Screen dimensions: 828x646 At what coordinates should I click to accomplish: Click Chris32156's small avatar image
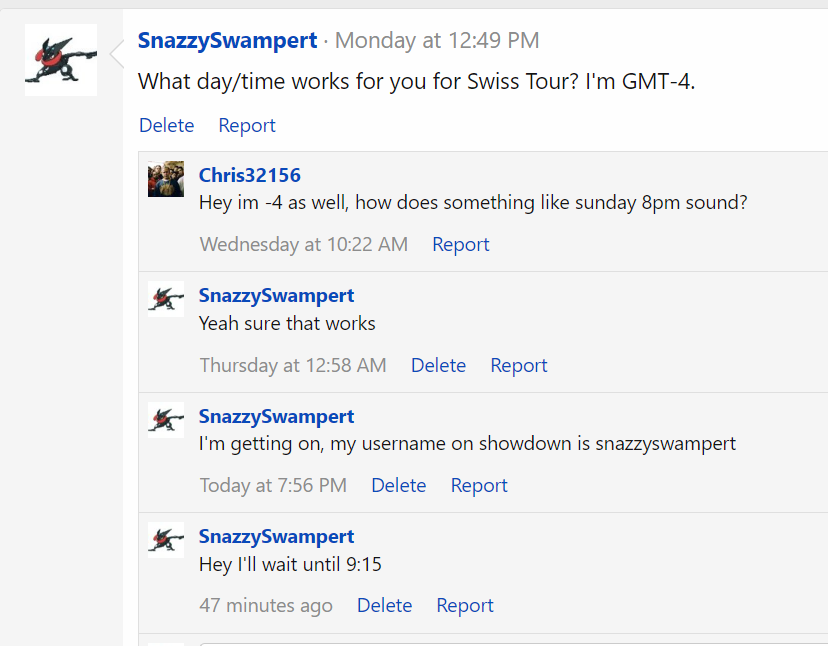tap(166, 179)
